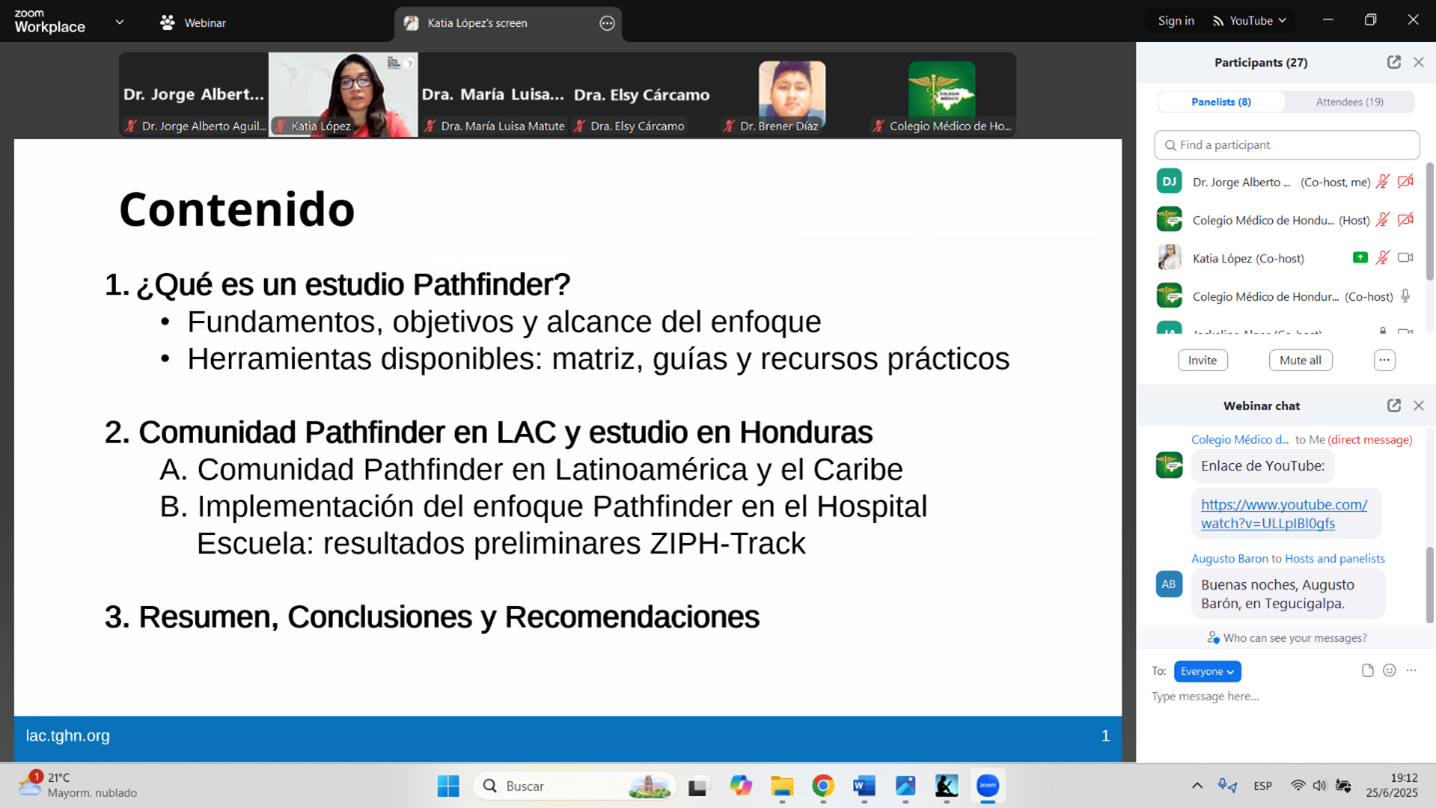
Task: Pop out the Participants panel
Action: [1394, 62]
